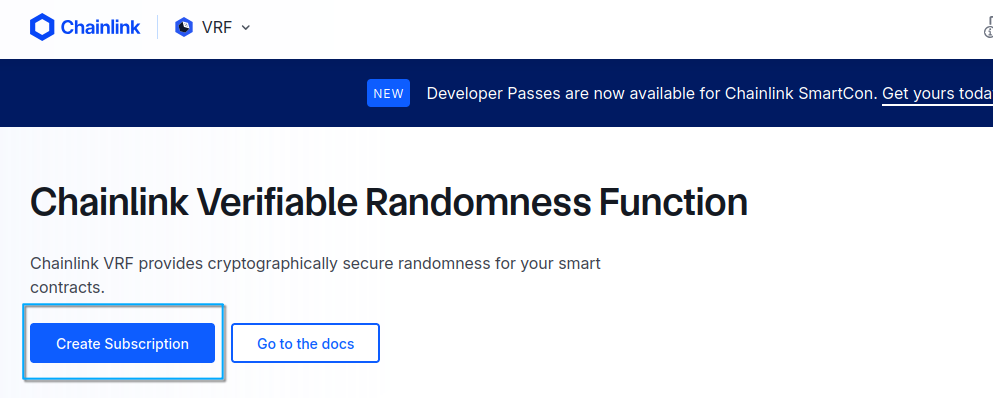Image resolution: width=993 pixels, height=398 pixels.
Task: Click empty navy banner area left of NEW
Action: (184, 93)
